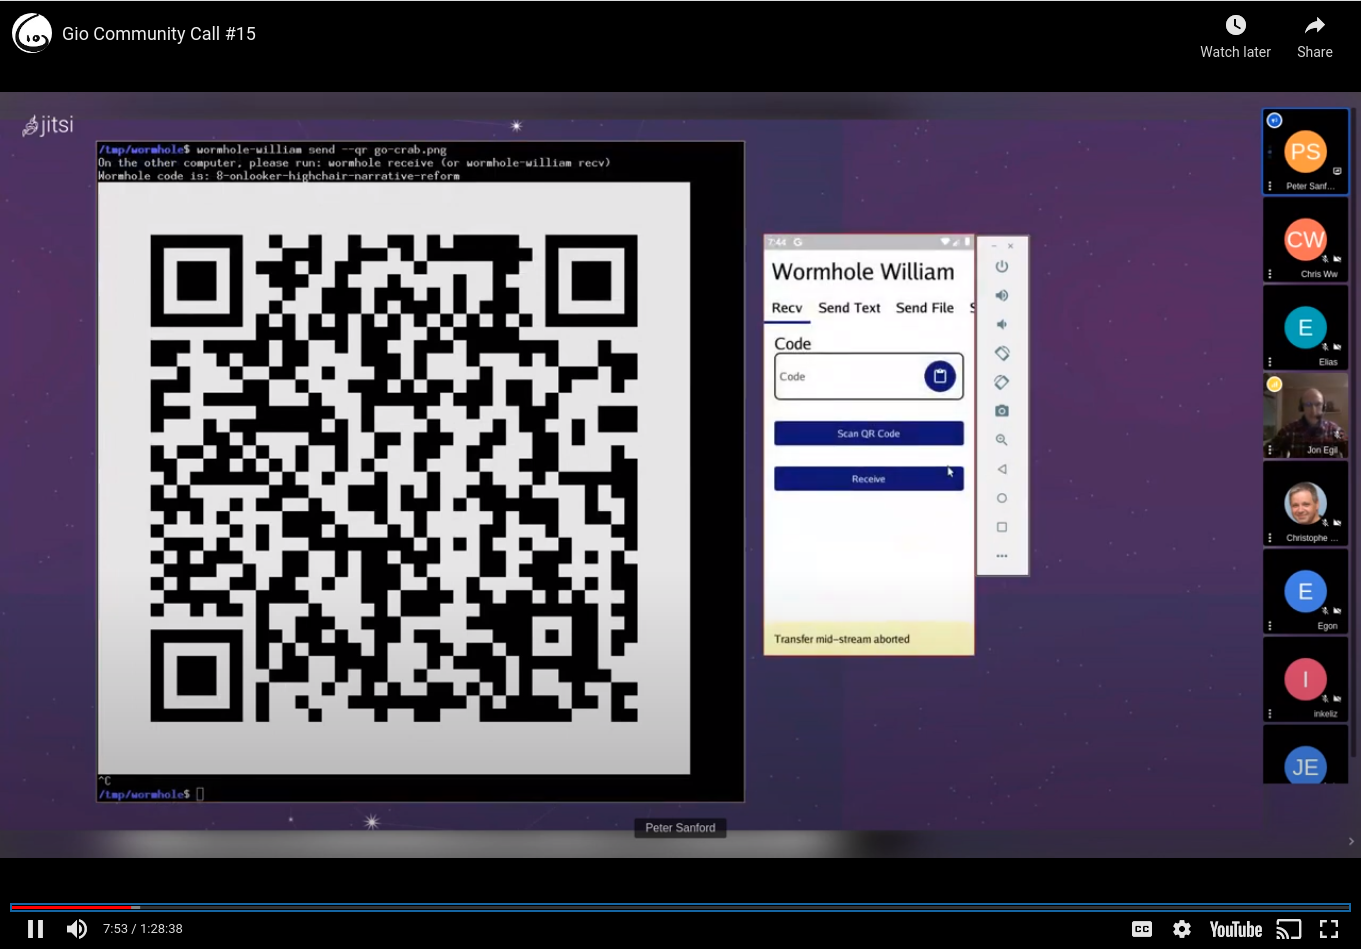
Task: Pause the video playback
Action: point(35,929)
